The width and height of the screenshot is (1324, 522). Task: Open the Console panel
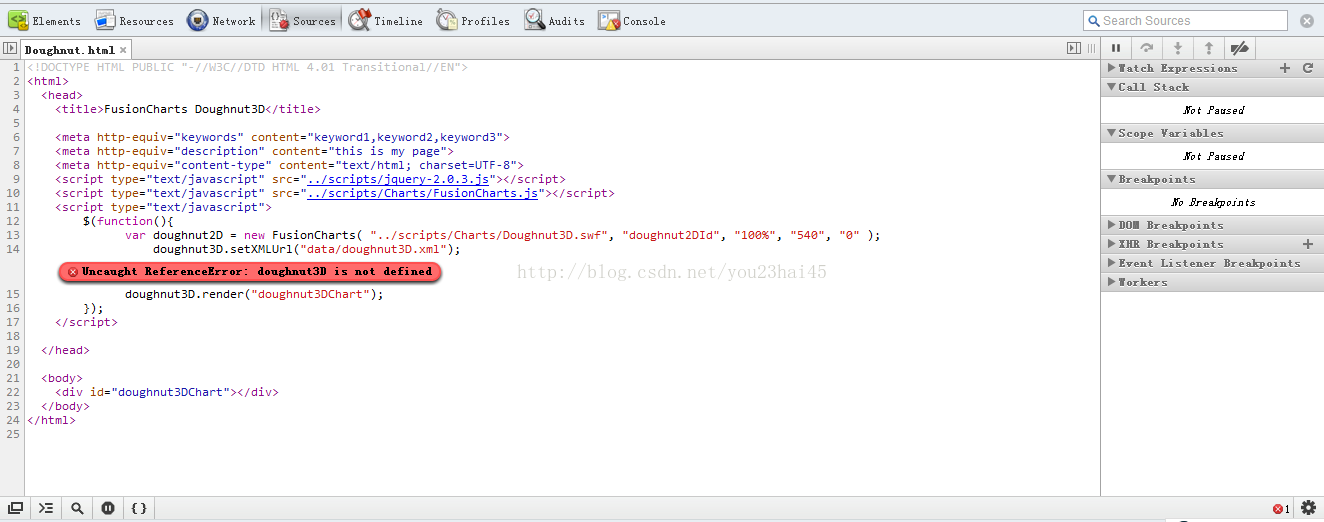point(632,20)
